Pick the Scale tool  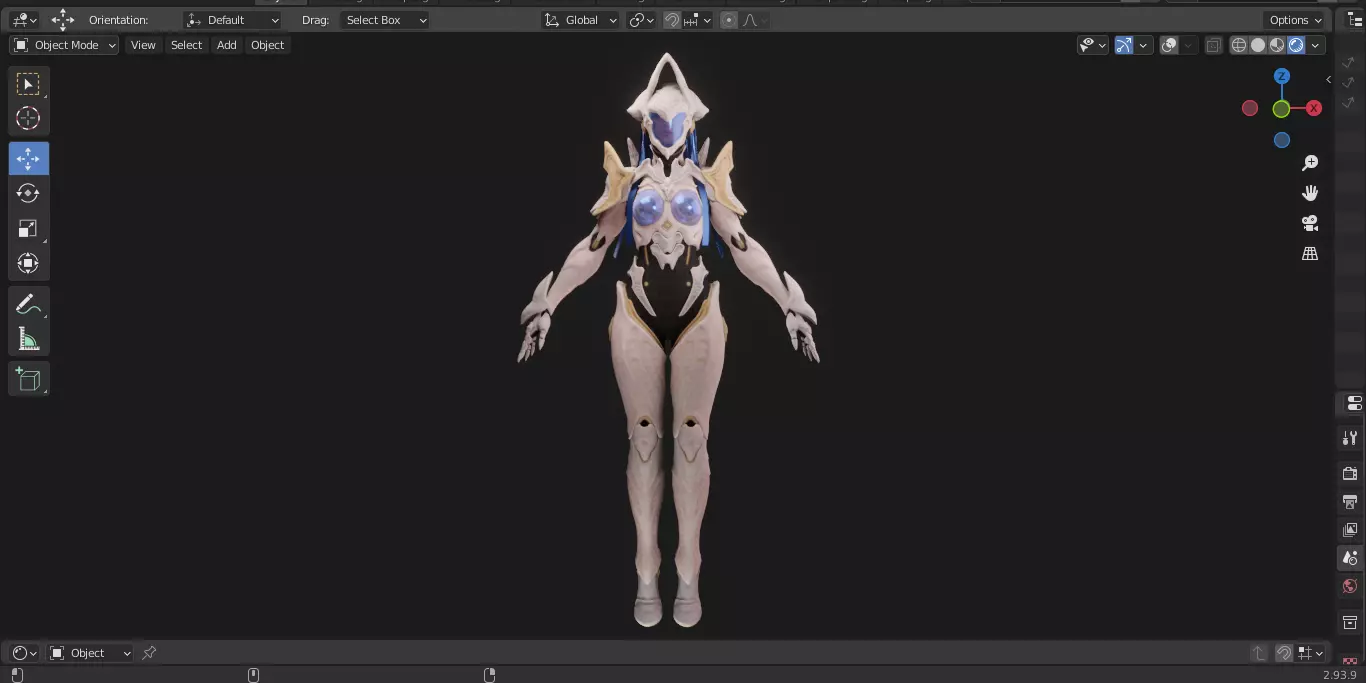(28, 228)
